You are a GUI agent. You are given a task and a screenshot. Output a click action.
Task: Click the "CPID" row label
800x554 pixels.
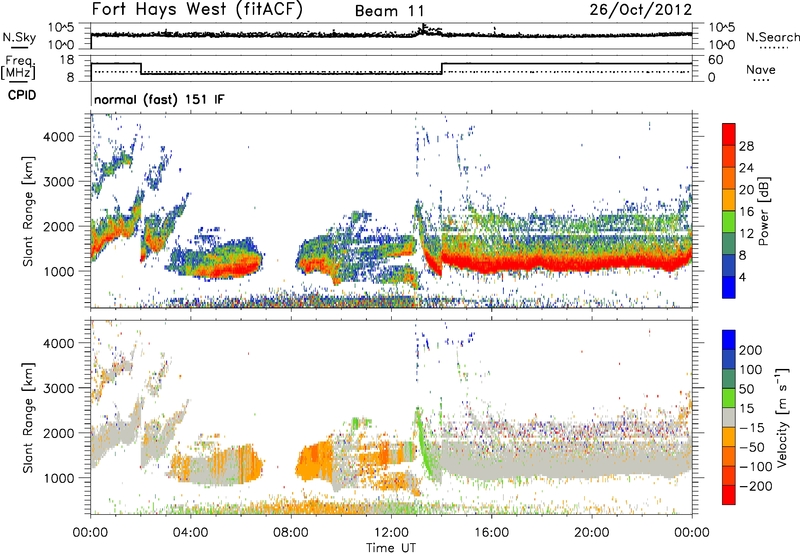[22, 95]
